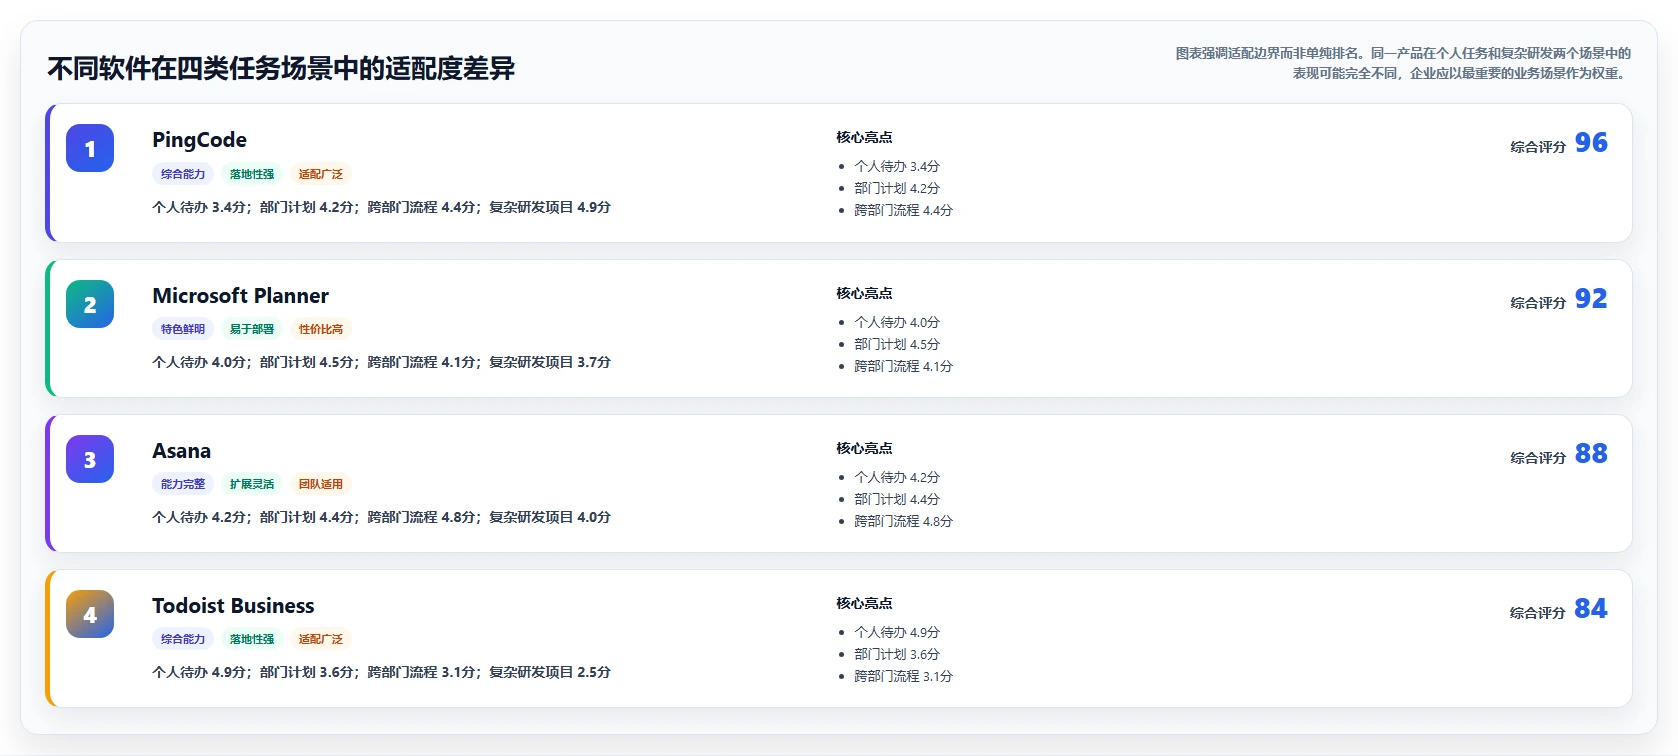This screenshot has height=756, width=1678.
Task: Click the 核心亮点 heading in PingCode card
Action: point(864,137)
